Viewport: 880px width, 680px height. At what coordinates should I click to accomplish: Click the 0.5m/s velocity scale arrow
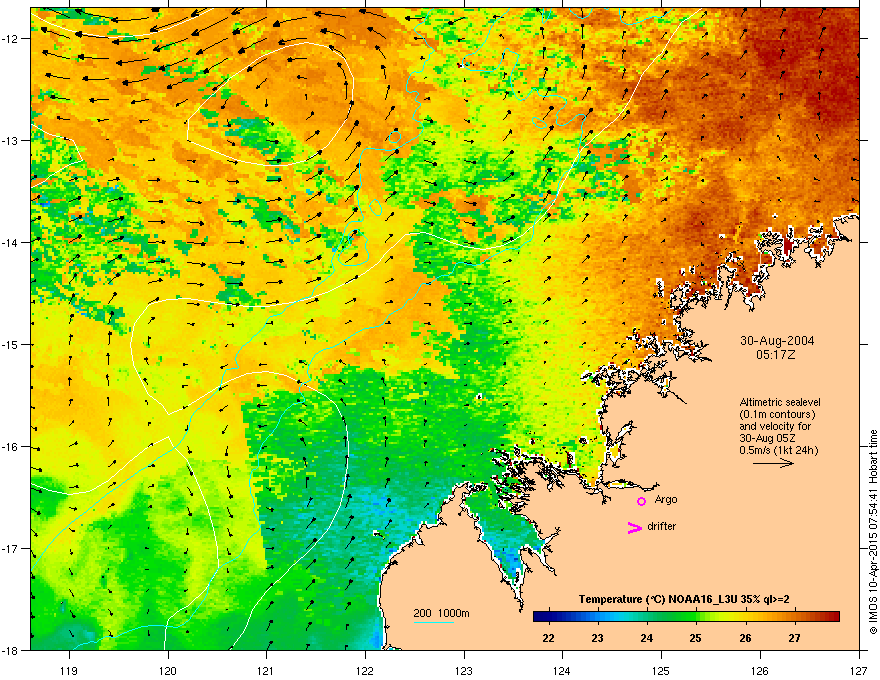click(773, 463)
